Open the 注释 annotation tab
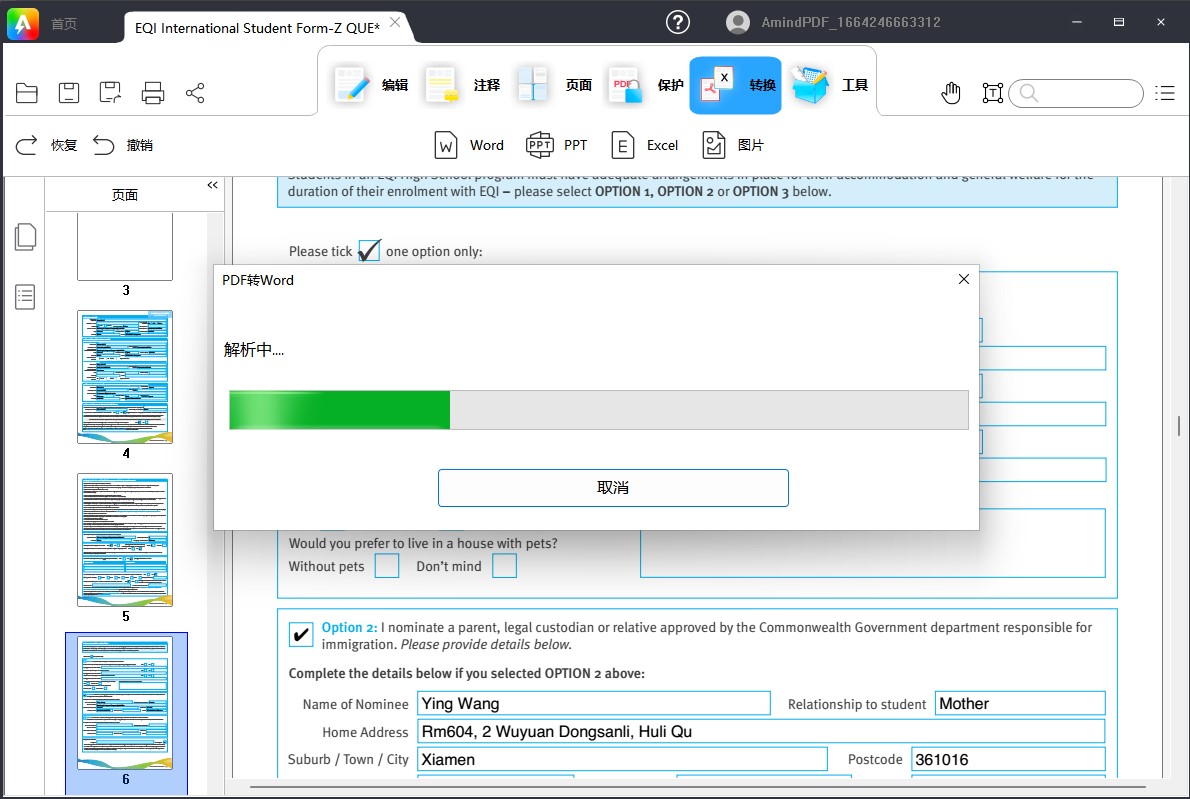The width and height of the screenshot is (1190, 799). click(463, 85)
